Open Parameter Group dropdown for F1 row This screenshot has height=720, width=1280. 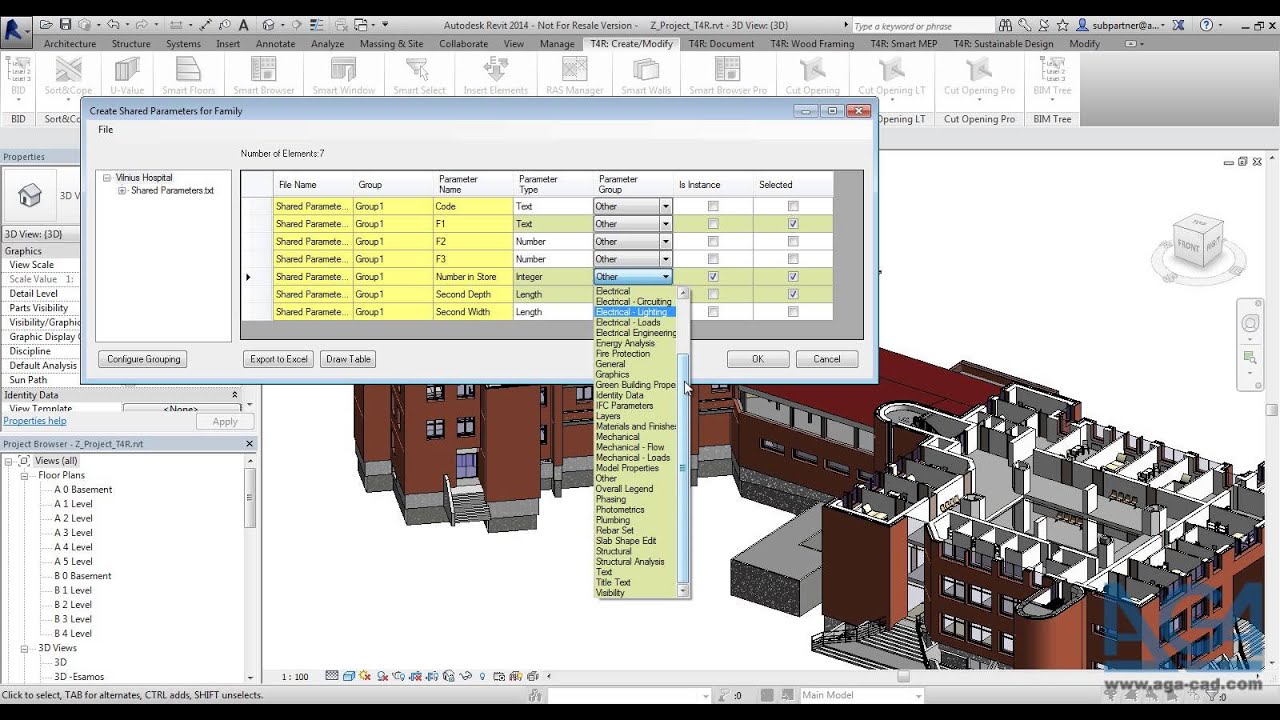(x=665, y=224)
